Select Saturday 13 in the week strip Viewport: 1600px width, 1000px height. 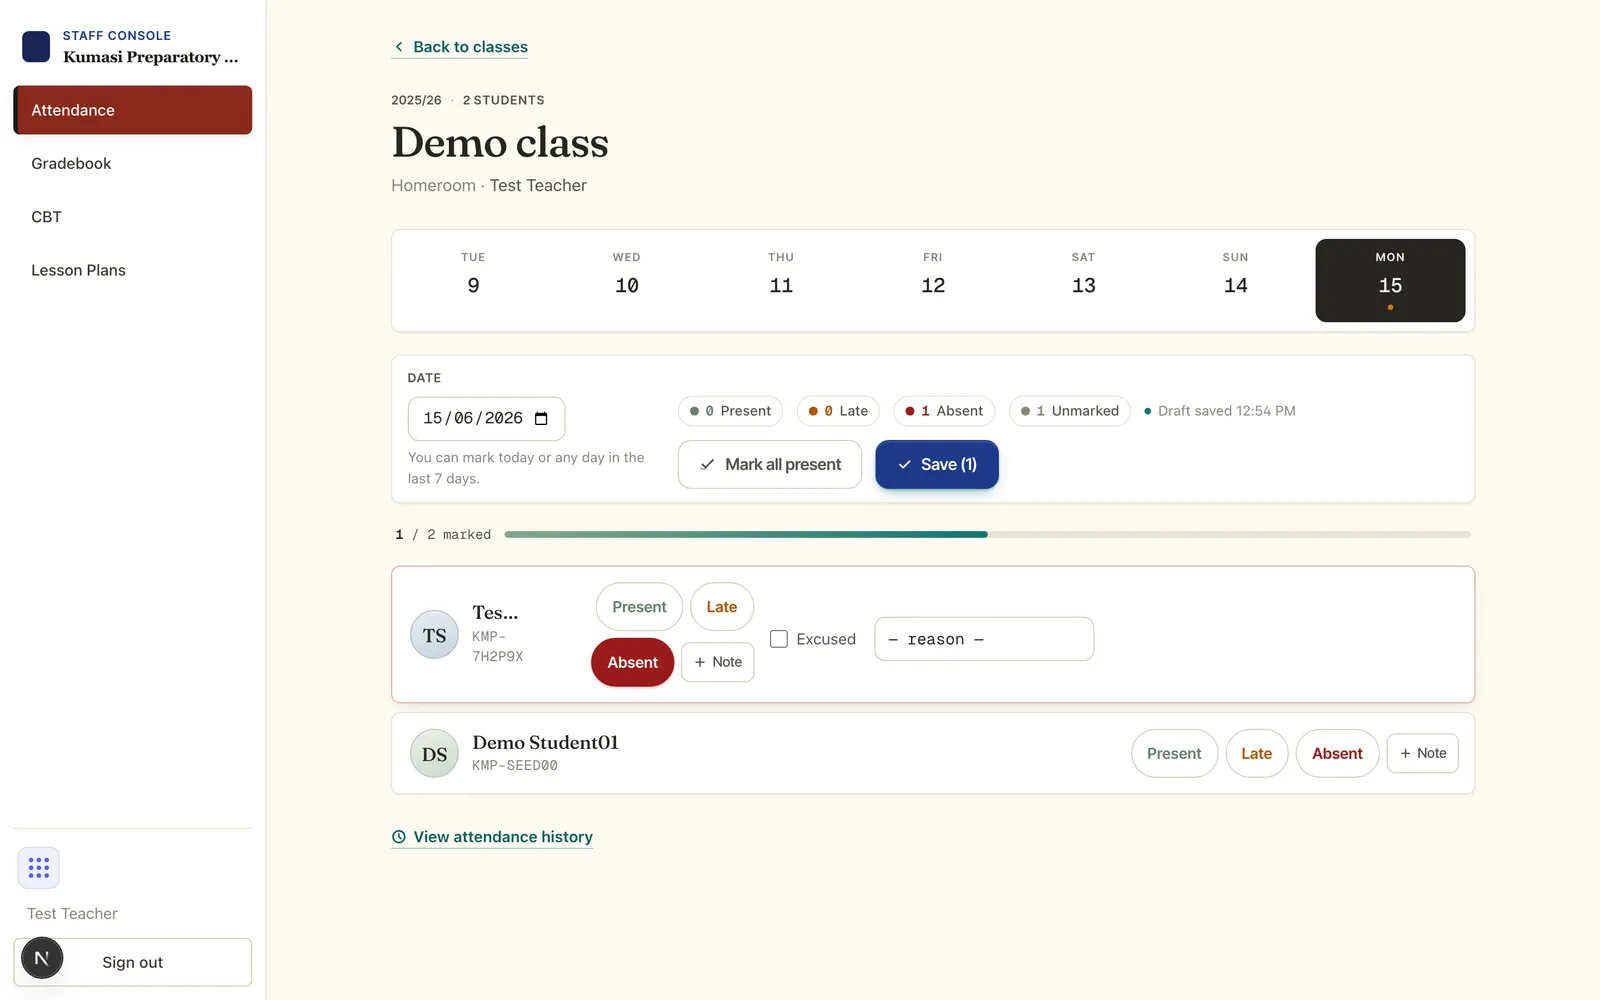pos(1084,280)
